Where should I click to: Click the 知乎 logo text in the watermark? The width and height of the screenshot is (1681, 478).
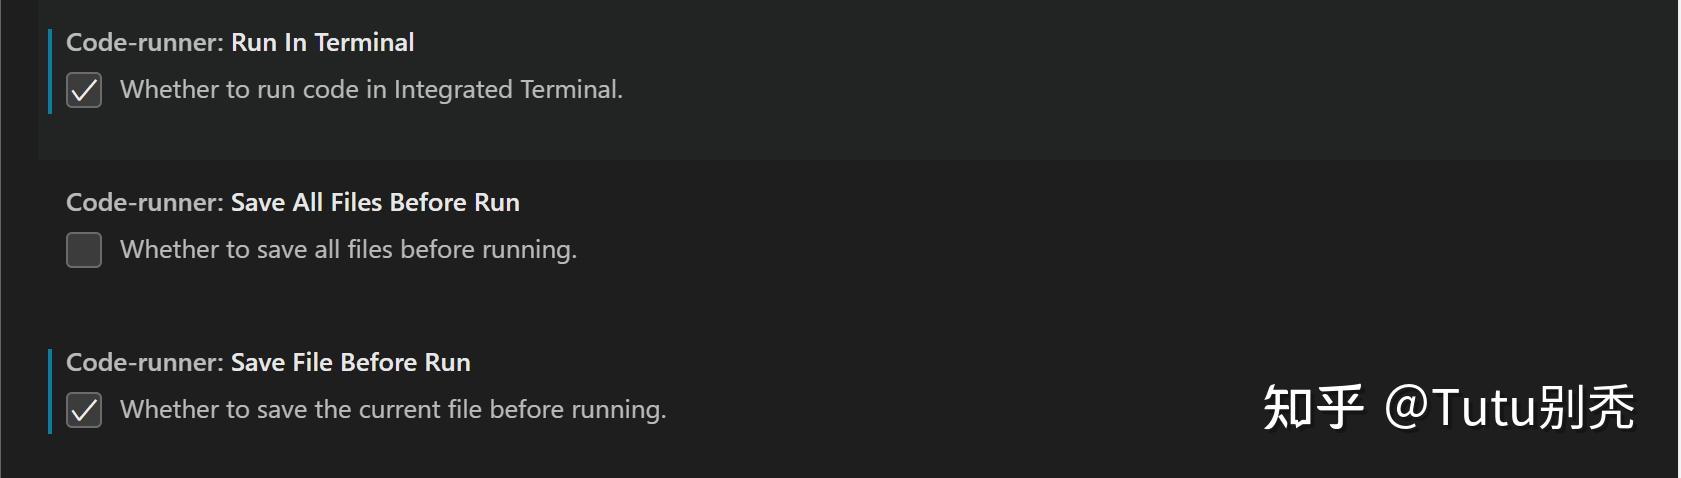click(1313, 408)
